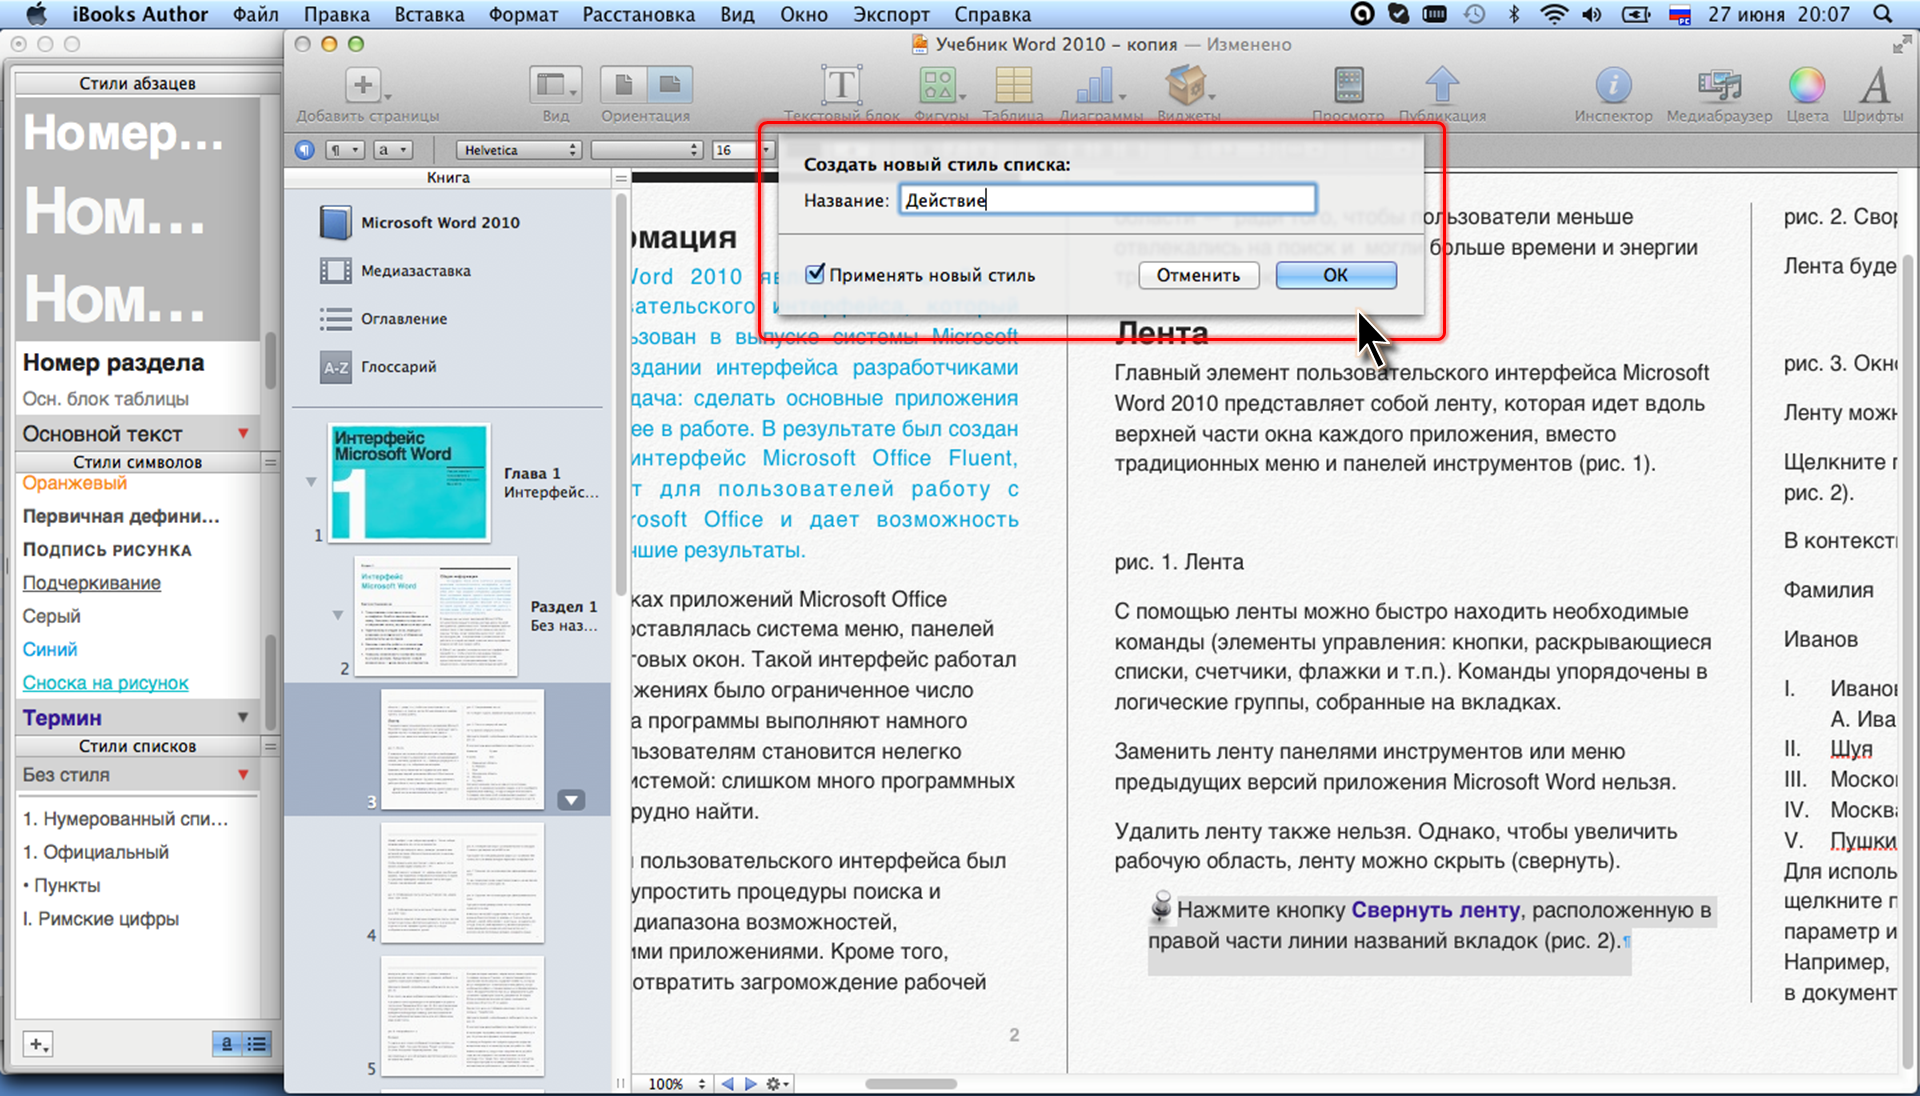This screenshot has height=1096, width=1920.
Task: Click the Spotlight search icon in menu bar
Action: point(1882,14)
